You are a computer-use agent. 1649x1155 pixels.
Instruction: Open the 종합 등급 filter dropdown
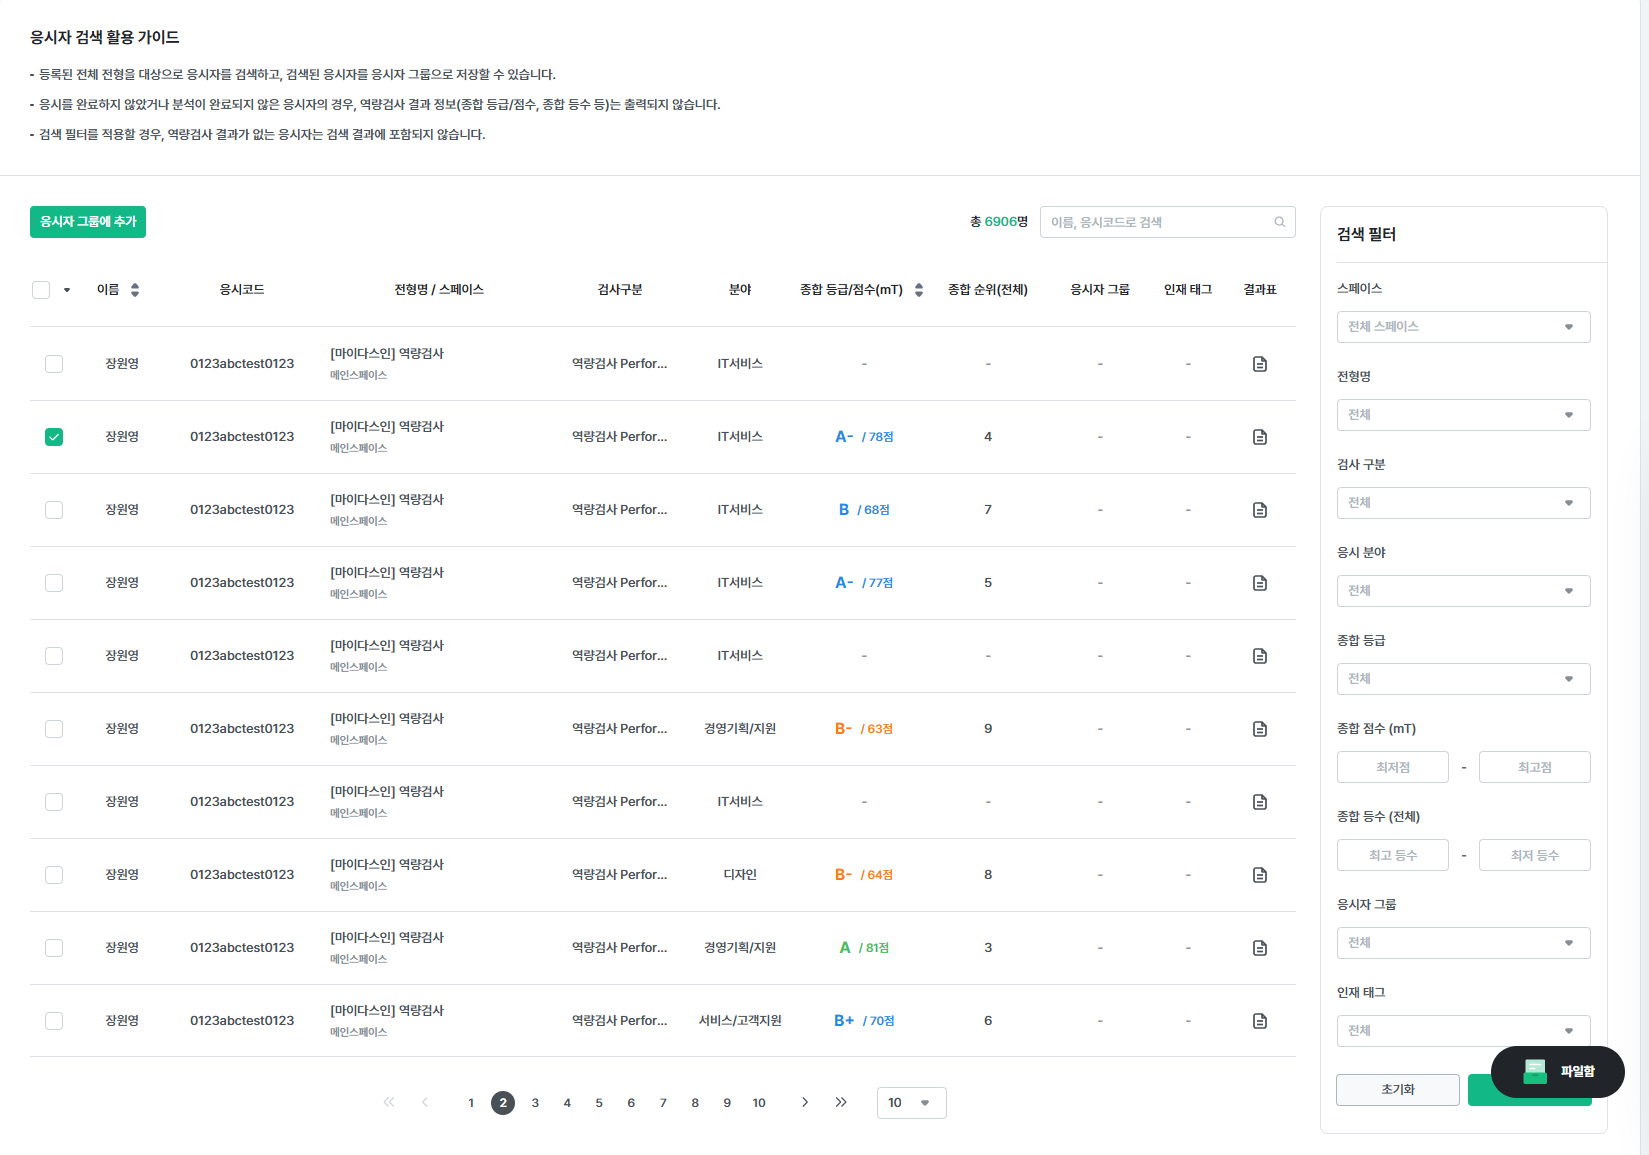click(x=1462, y=679)
